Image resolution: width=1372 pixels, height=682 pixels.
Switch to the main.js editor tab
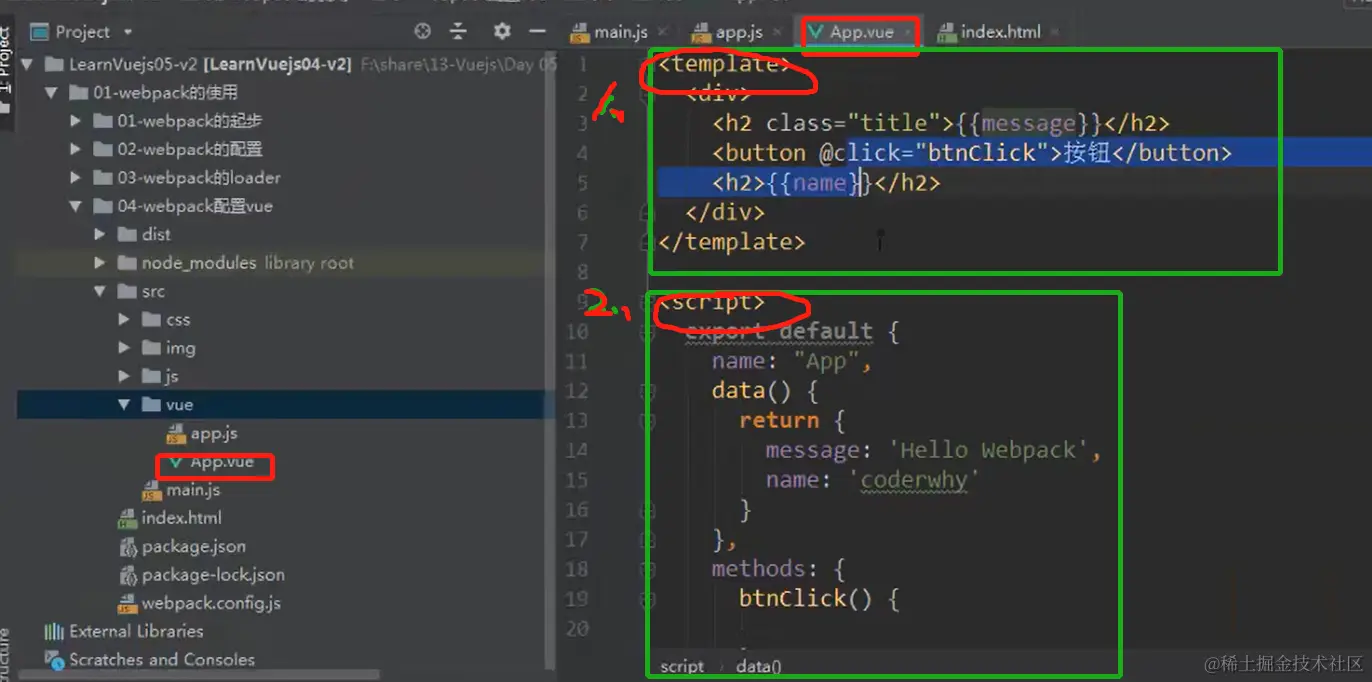620,33
